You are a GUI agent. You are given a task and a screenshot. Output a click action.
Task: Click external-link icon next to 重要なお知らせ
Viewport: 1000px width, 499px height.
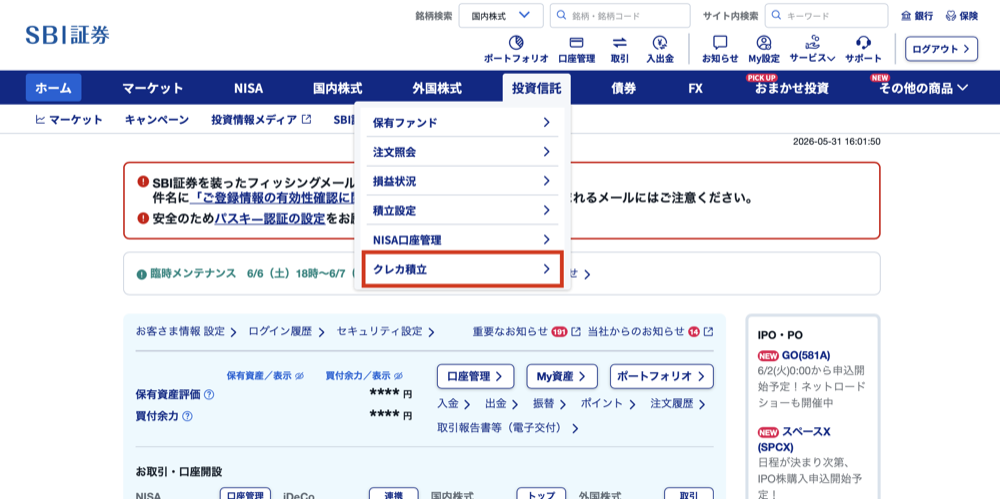576,332
